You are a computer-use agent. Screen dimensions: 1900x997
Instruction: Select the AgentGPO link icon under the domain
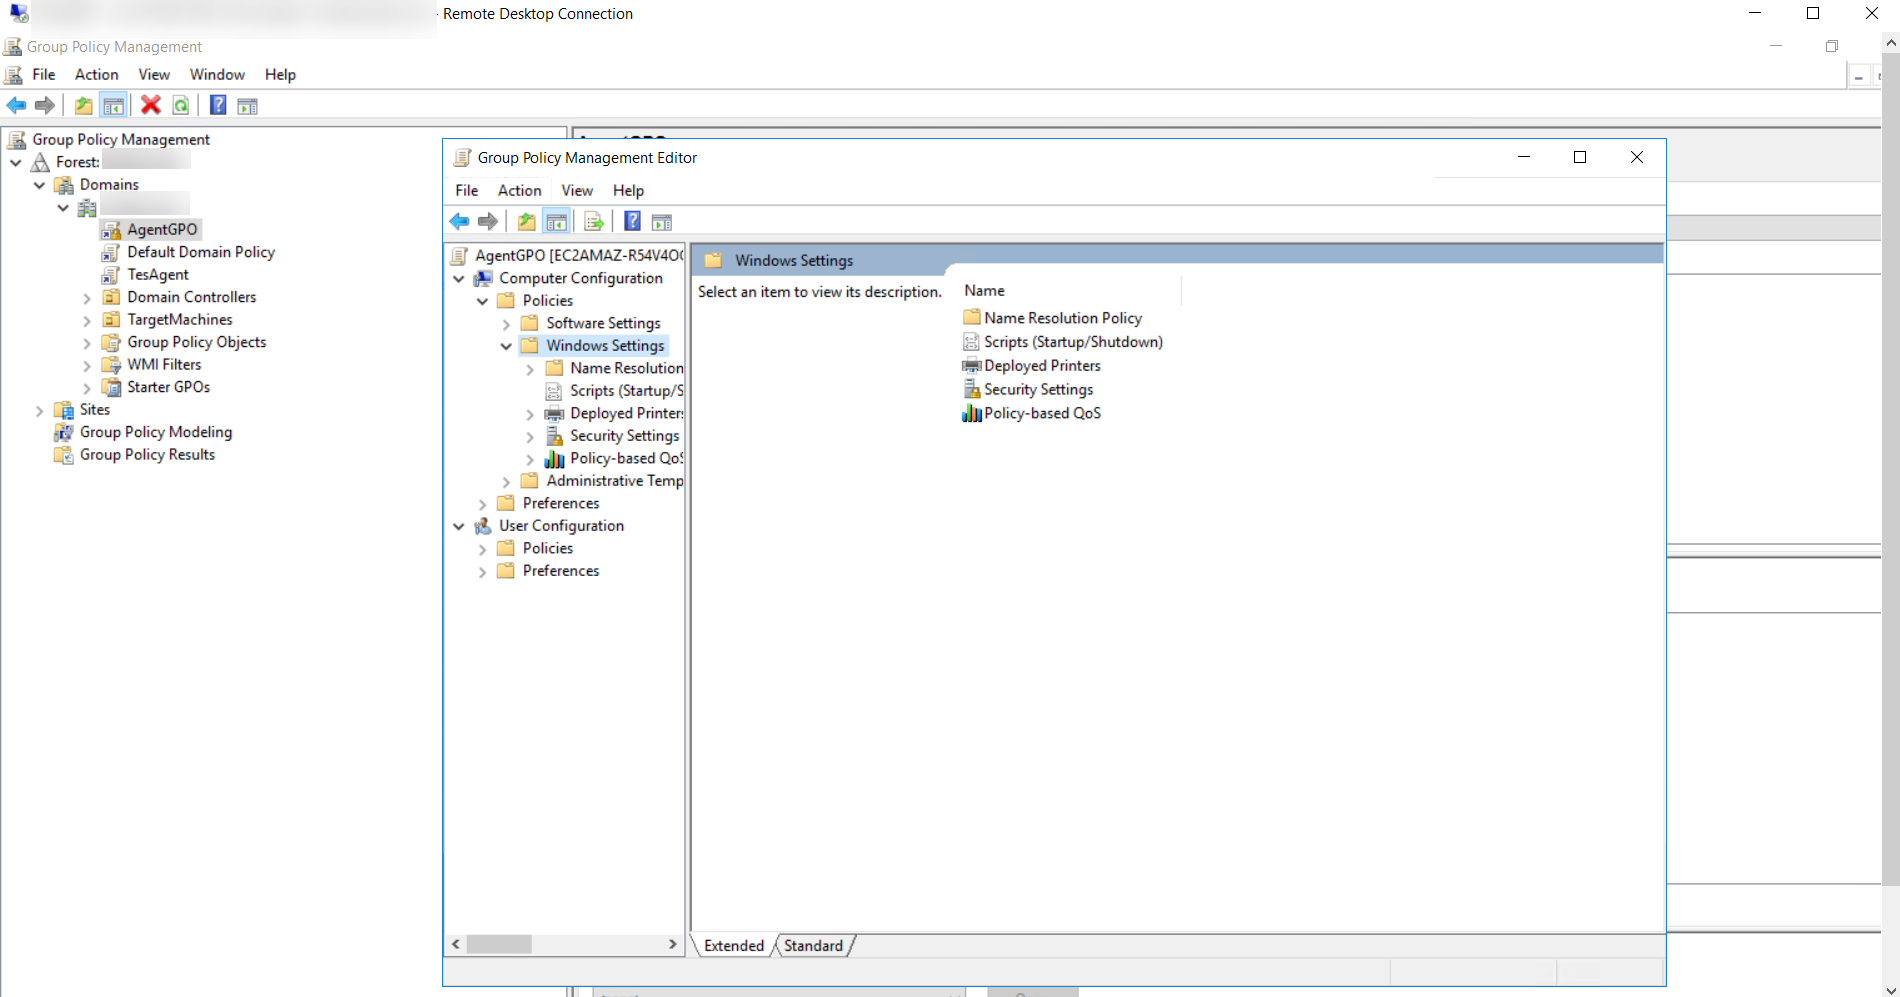coord(112,230)
